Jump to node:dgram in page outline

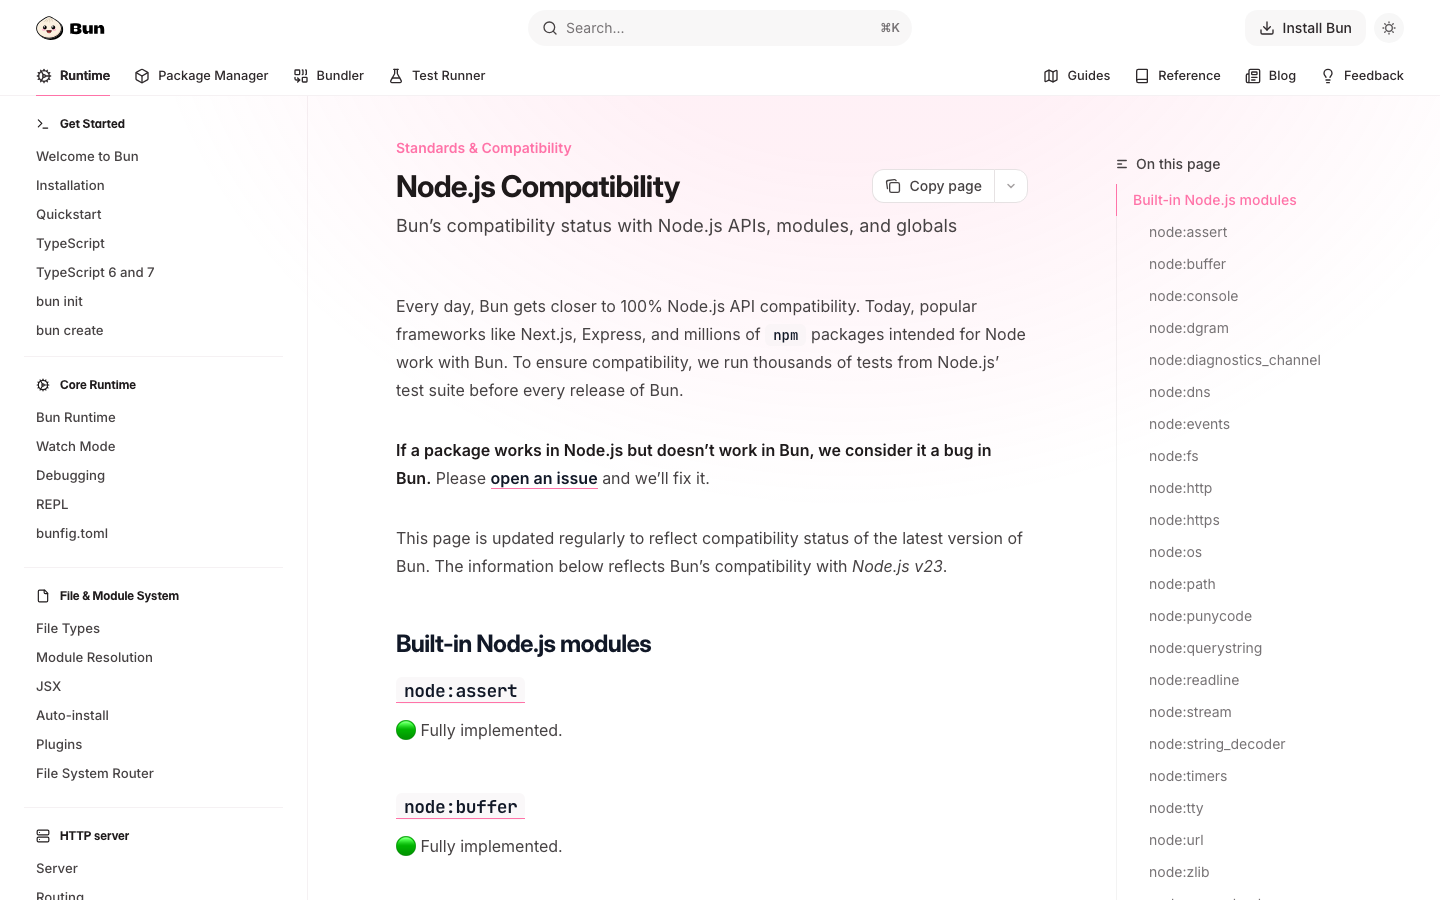click(1189, 328)
